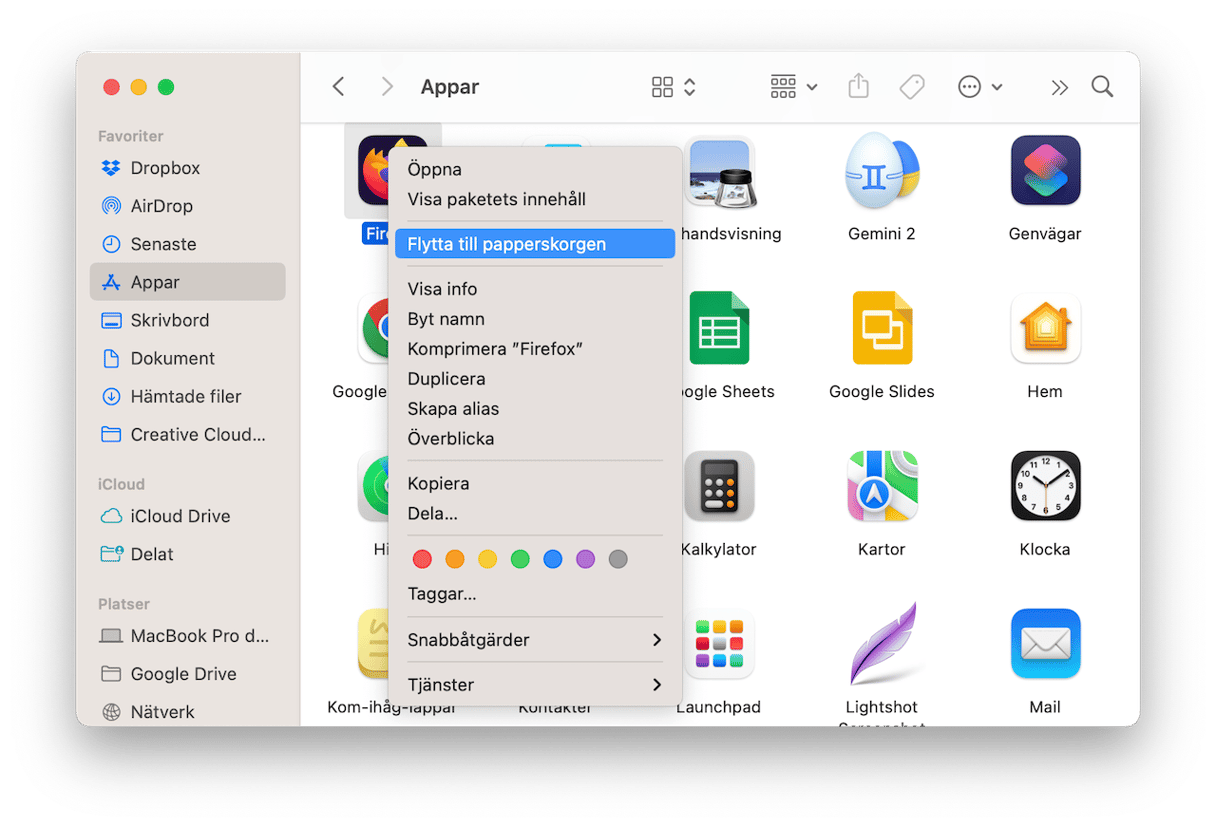The height and width of the screenshot is (827, 1216).
Task: Open the icon view switcher dropdown
Action: pos(673,87)
